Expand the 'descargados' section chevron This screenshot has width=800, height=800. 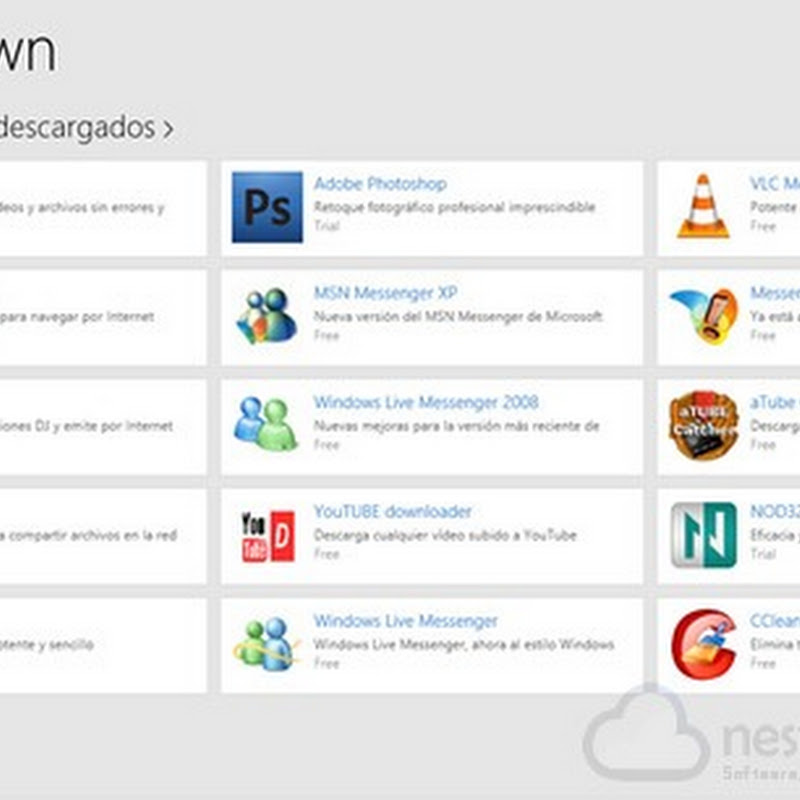click(168, 129)
